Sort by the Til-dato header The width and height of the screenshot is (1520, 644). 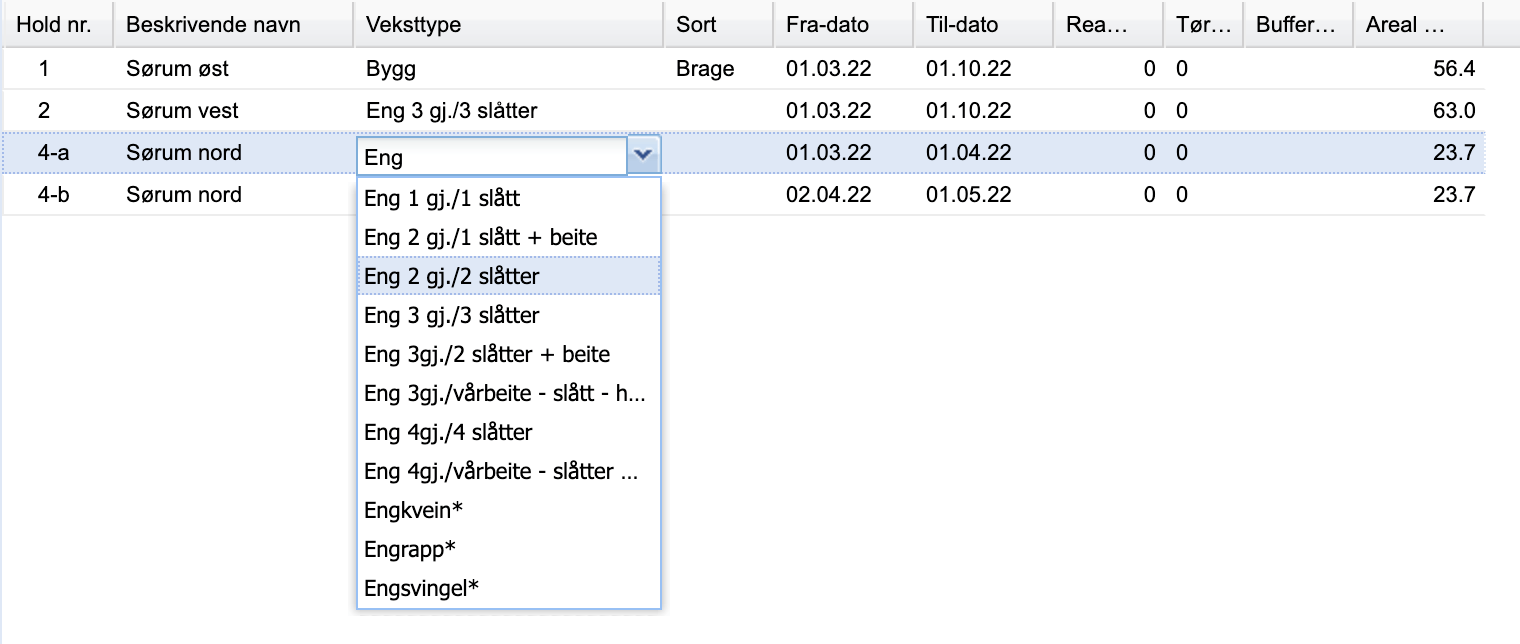pos(984,24)
